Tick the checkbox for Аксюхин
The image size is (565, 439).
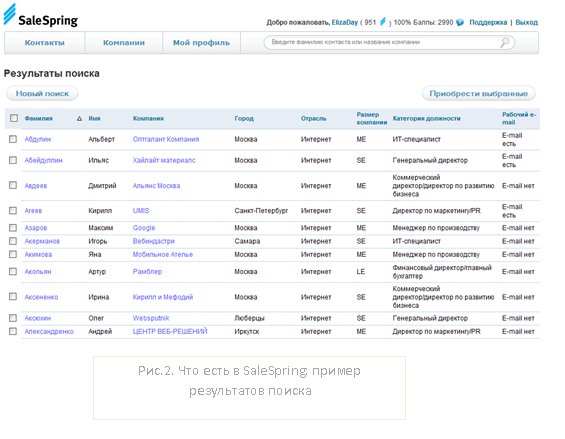click(13, 318)
